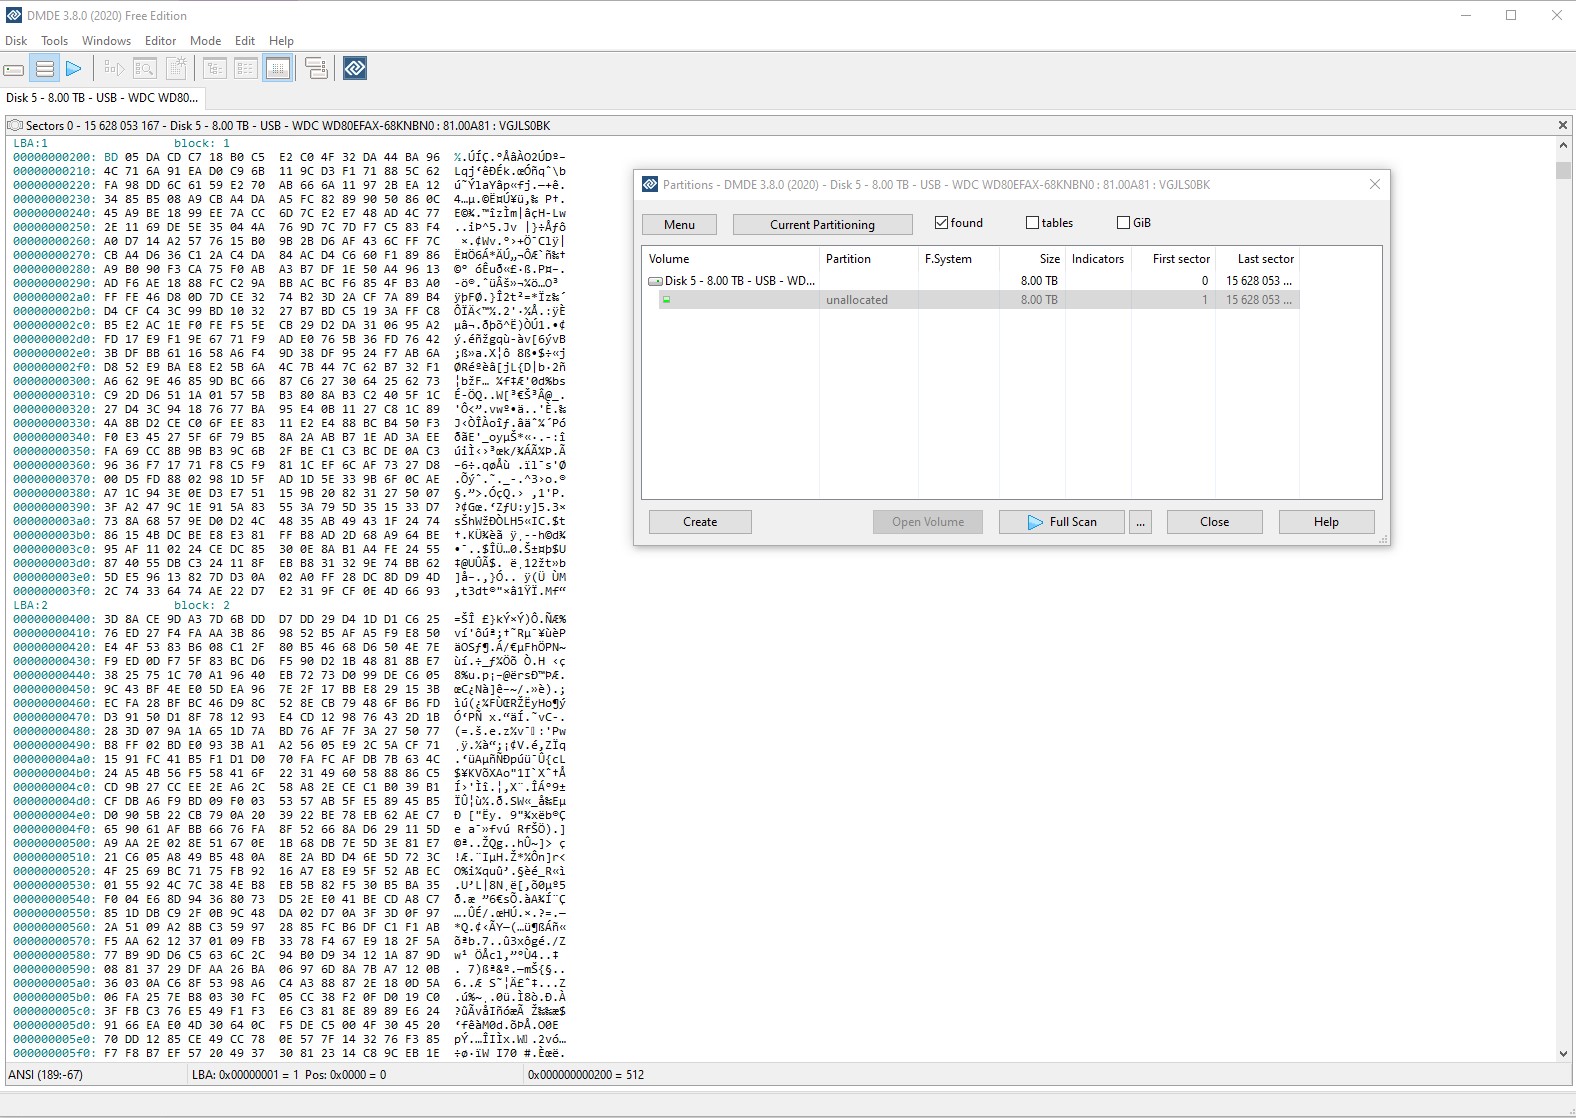
Task: Click the Volume column header
Action: [730, 259]
